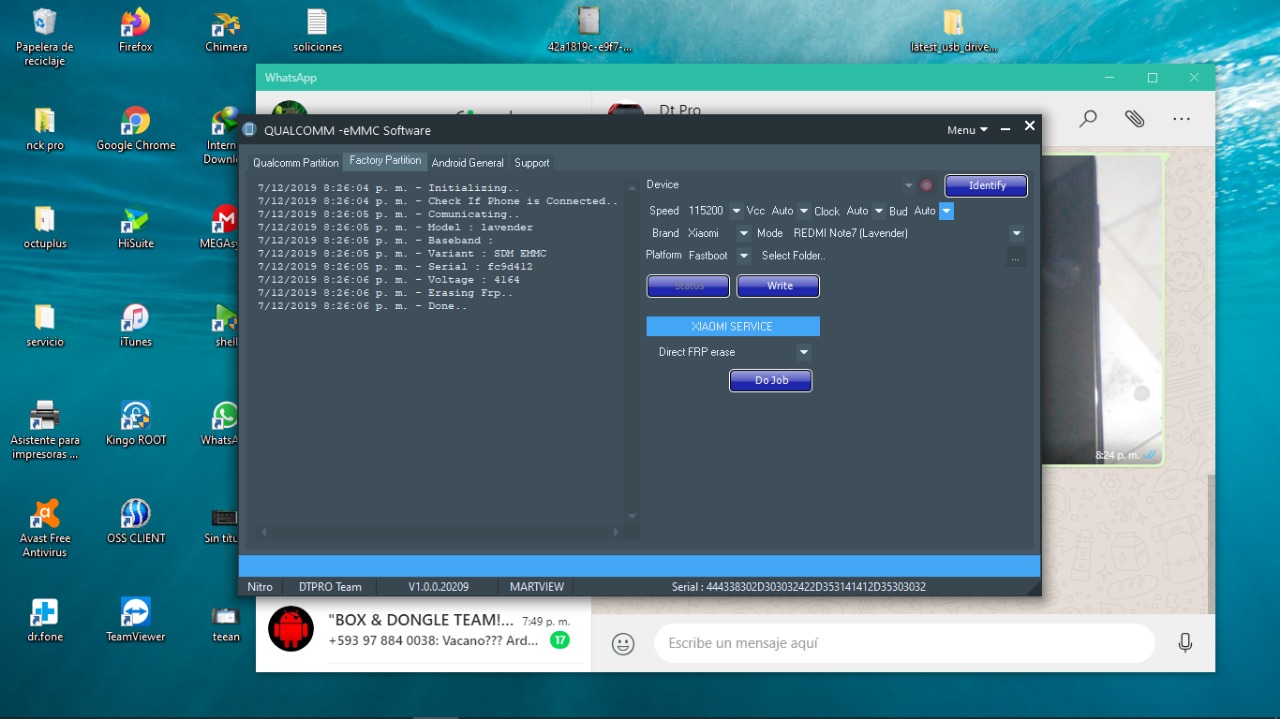Open the WhatsApp three-dot chat menu
The image size is (1280, 719).
pyautogui.click(x=1181, y=119)
